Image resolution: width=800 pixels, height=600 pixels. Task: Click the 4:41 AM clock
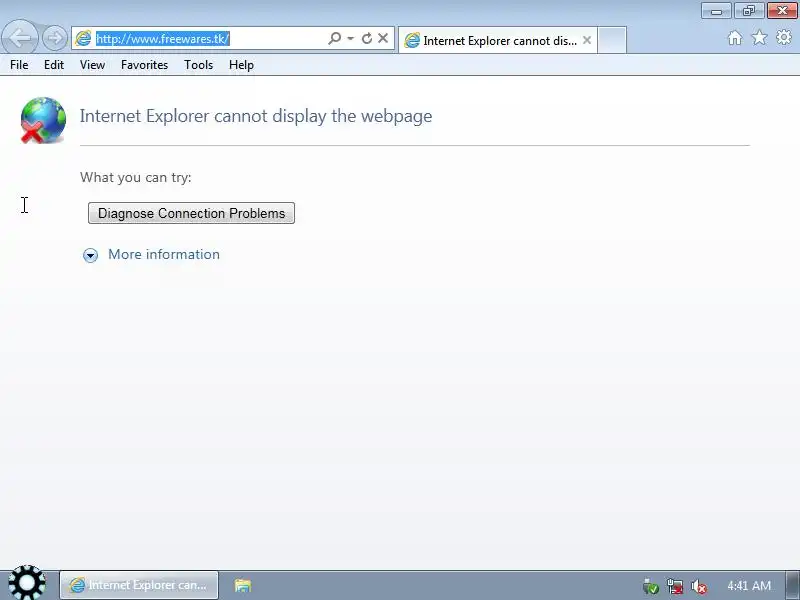749,586
